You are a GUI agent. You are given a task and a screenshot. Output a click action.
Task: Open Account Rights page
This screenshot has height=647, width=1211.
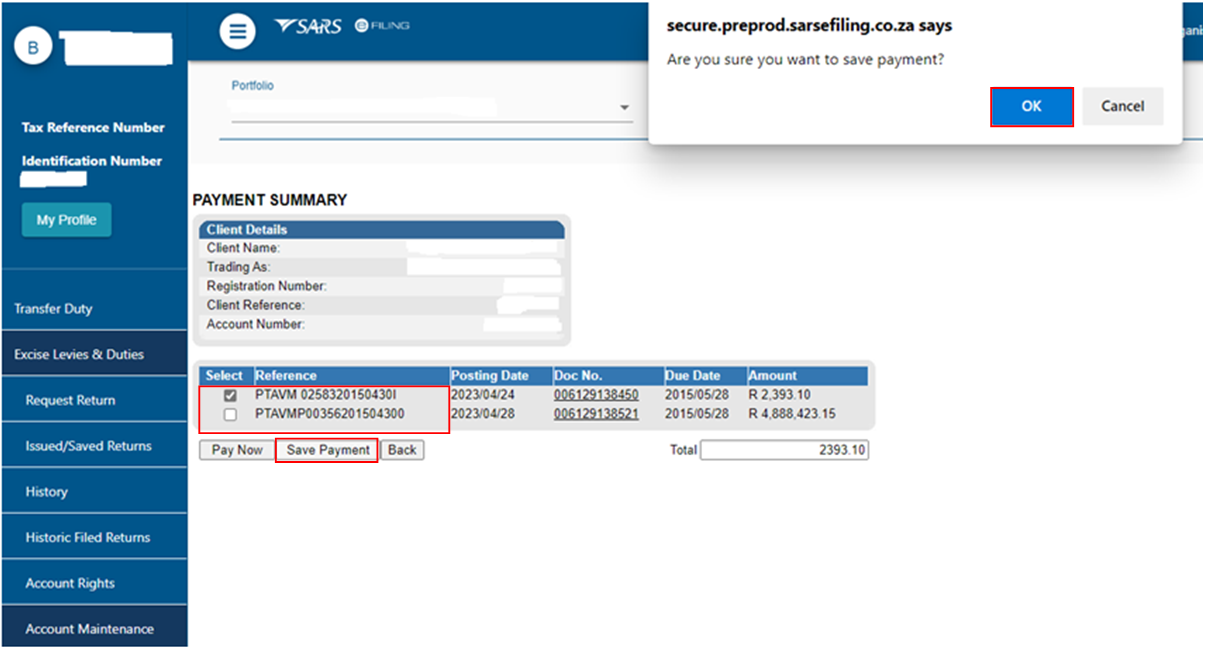click(x=70, y=583)
